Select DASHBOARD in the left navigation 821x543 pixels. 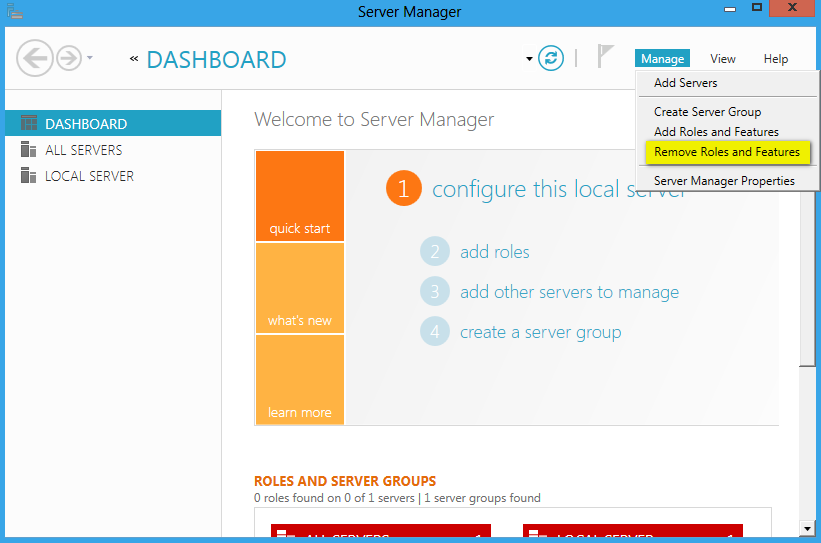click(x=113, y=123)
